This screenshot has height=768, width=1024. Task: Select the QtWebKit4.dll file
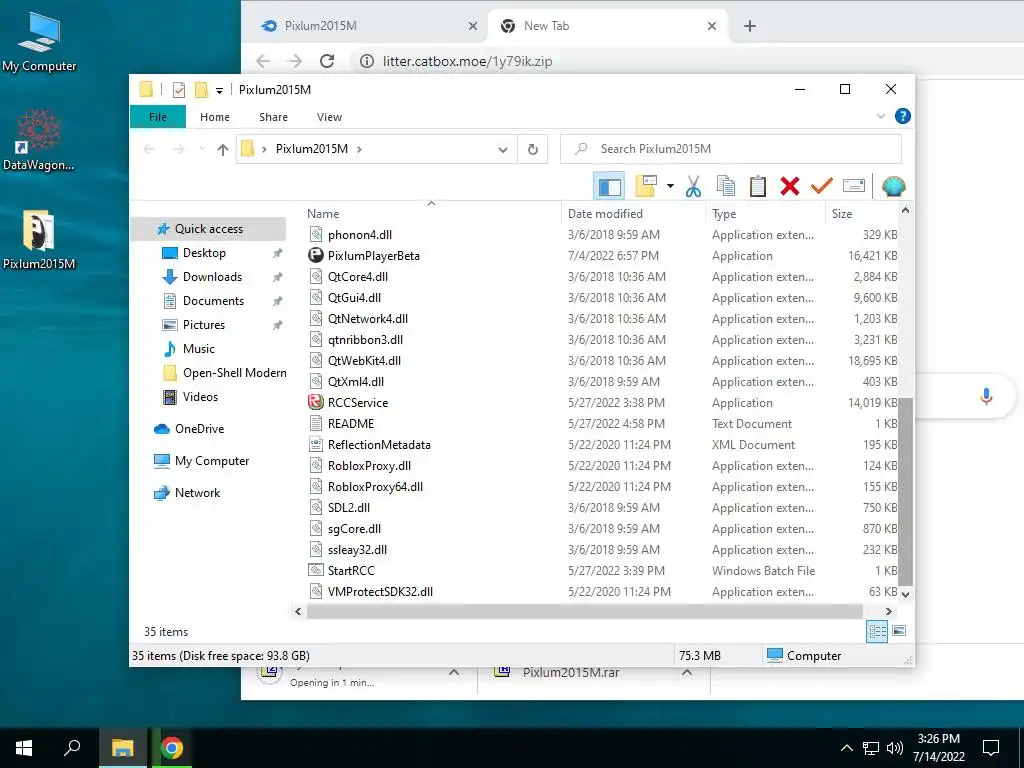[x=364, y=361]
